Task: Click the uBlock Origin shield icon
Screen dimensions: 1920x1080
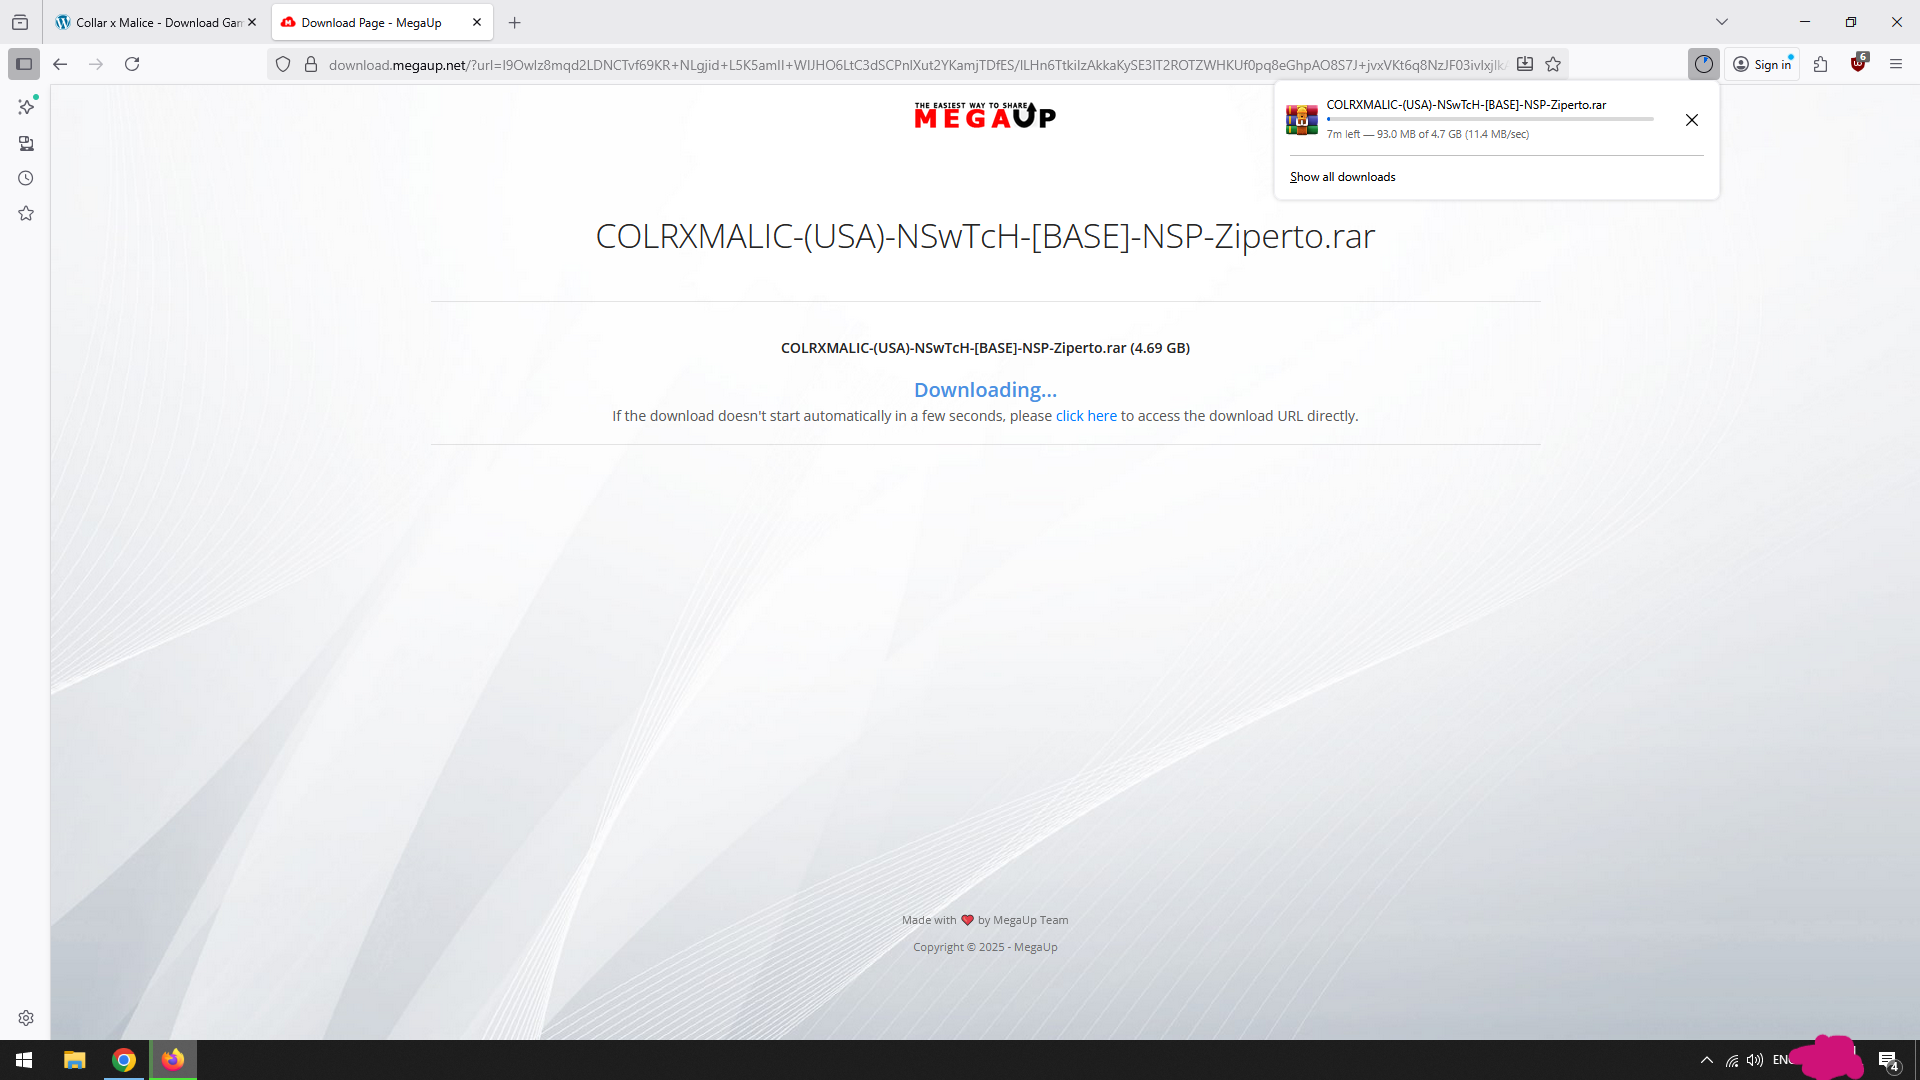Action: point(1858,64)
